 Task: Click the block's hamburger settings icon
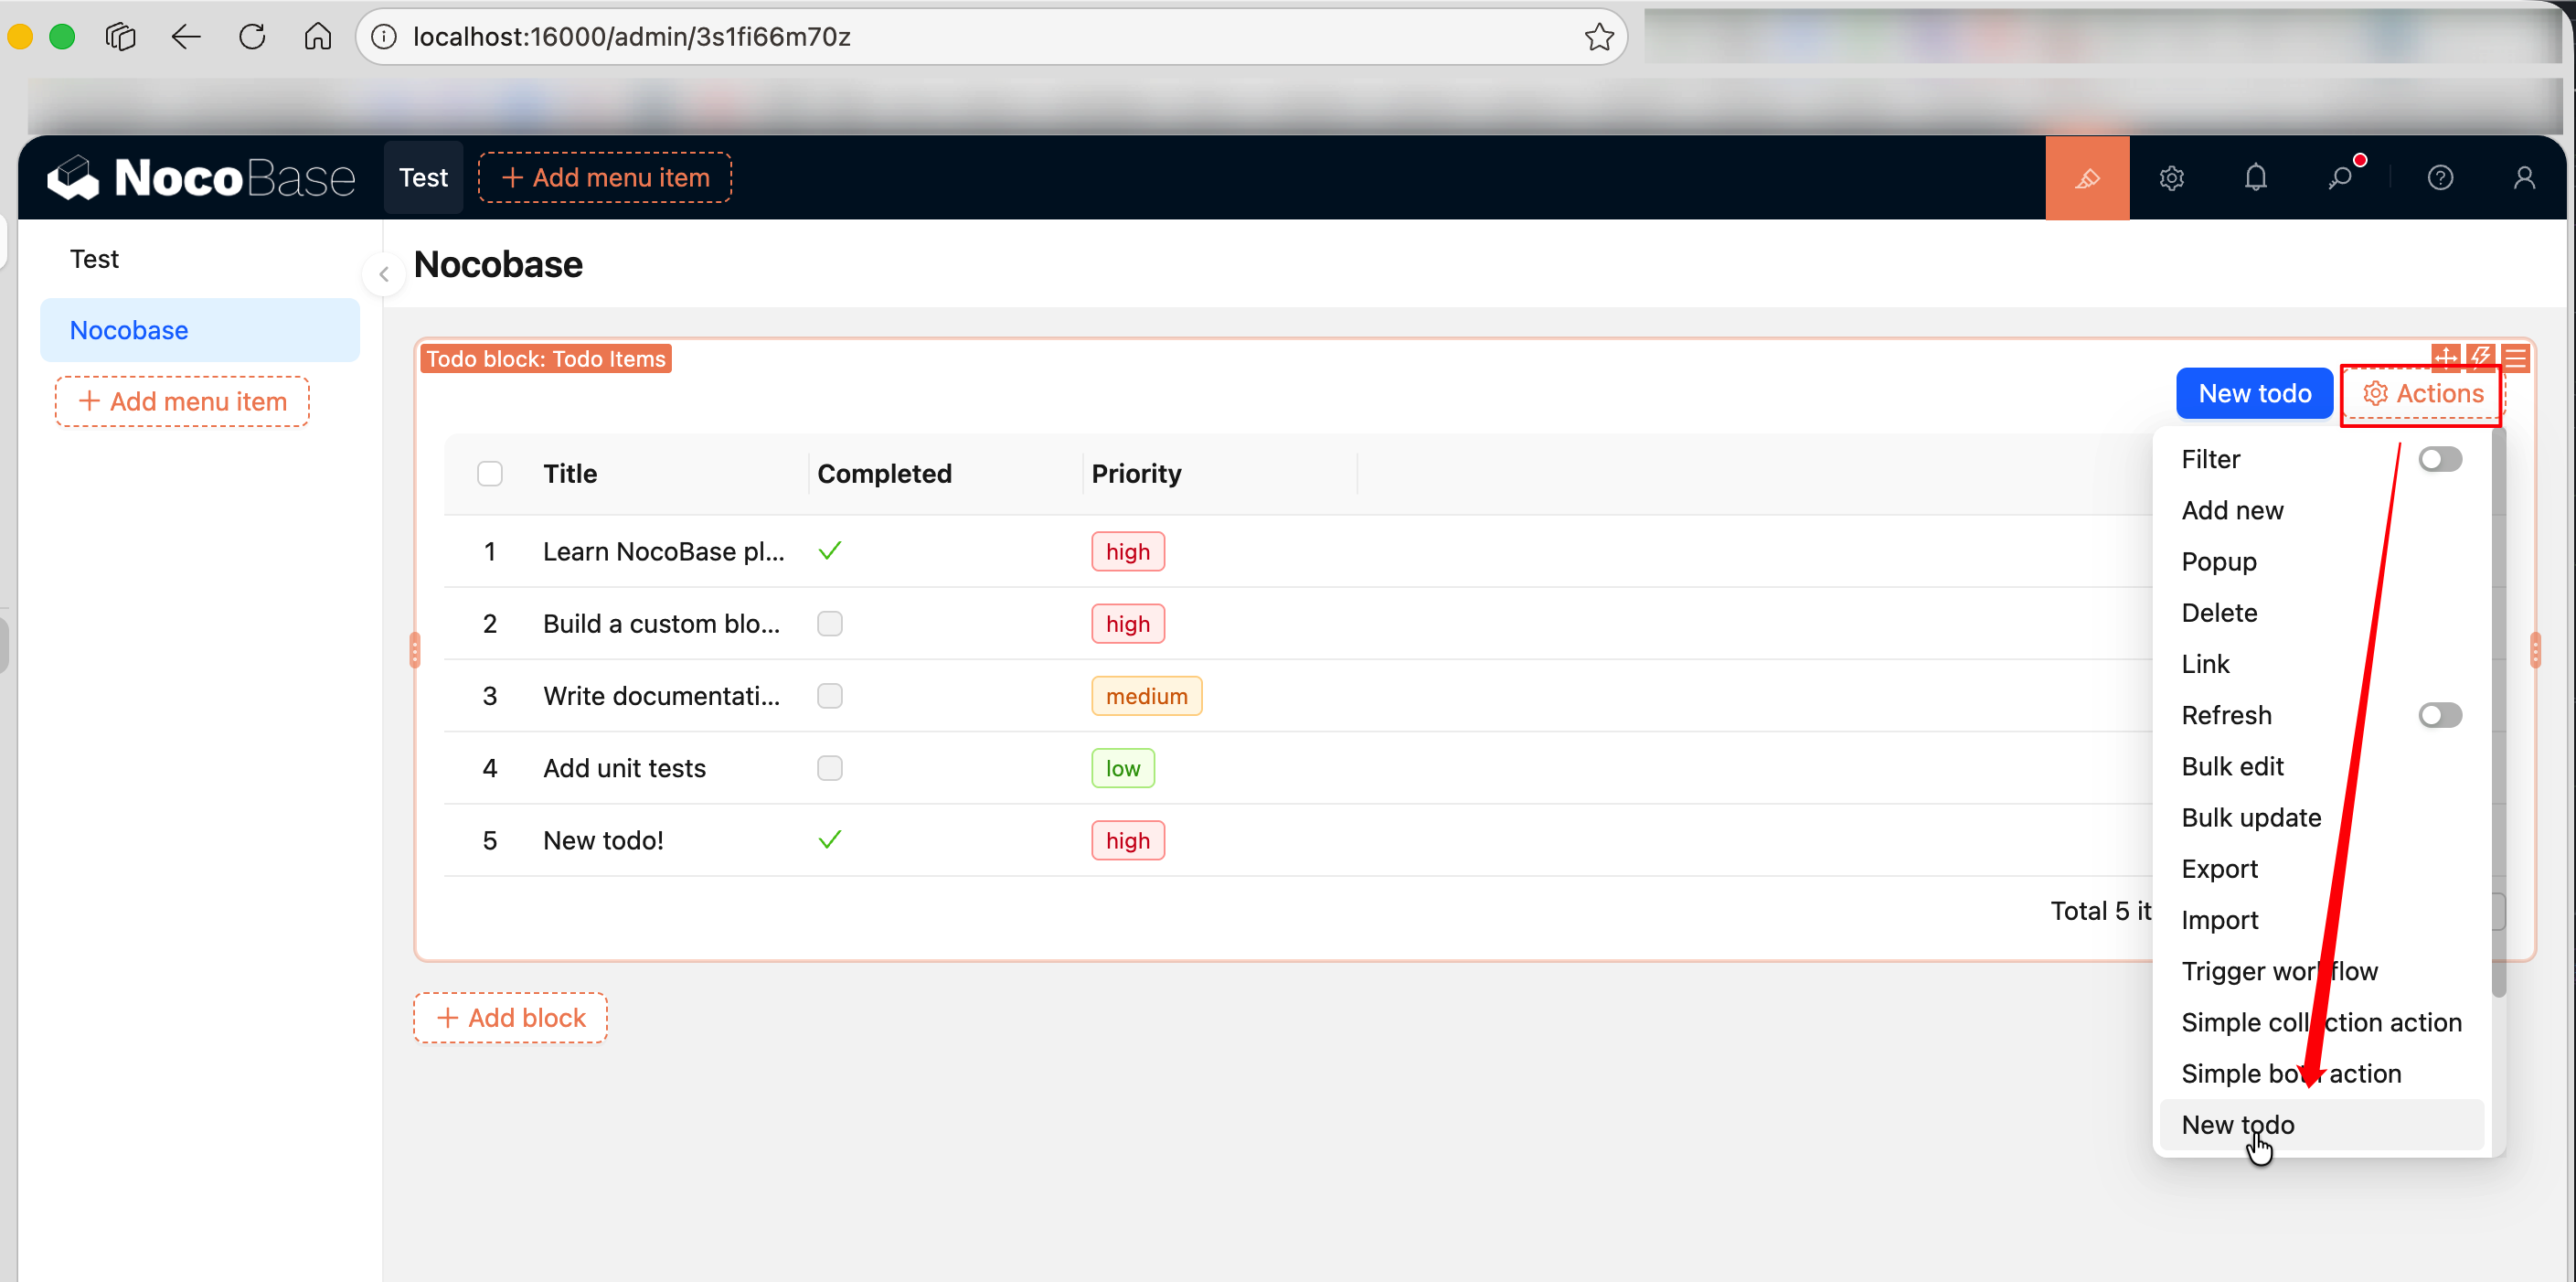click(2517, 358)
